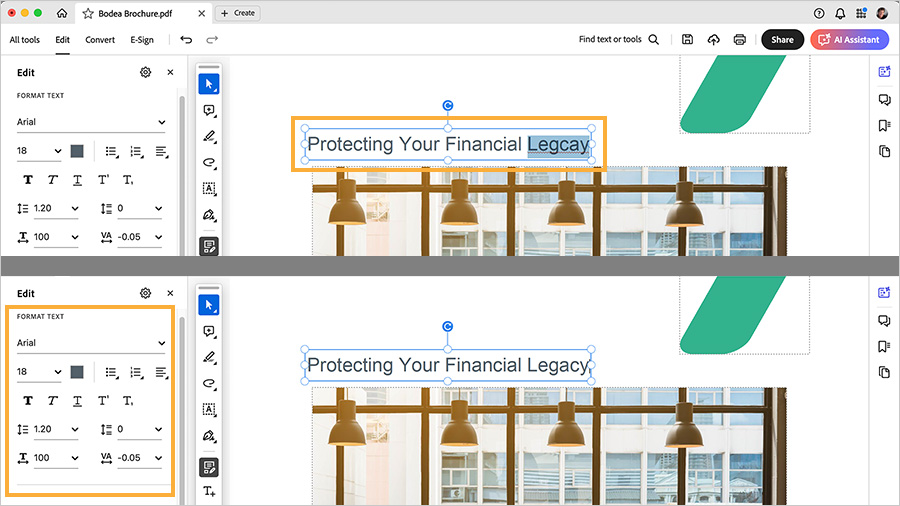
Task: Expand the Arial font dropdown in upper panel
Action: click(91, 122)
